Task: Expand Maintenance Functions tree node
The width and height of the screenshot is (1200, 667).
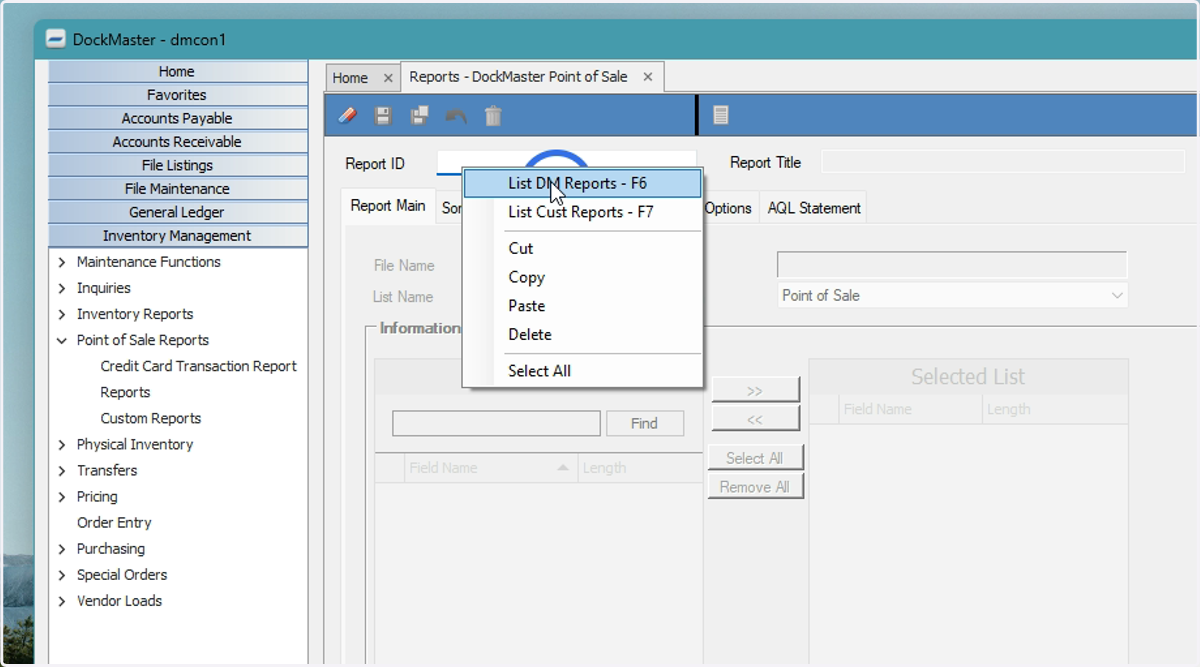Action: tap(62, 262)
